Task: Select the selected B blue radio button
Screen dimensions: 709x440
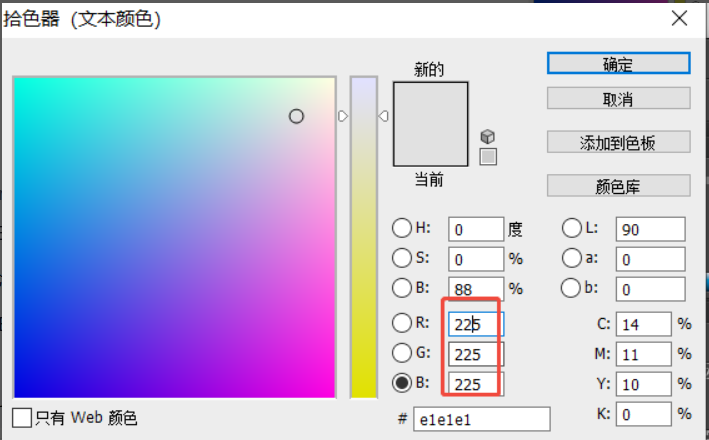Action: click(x=402, y=383)
